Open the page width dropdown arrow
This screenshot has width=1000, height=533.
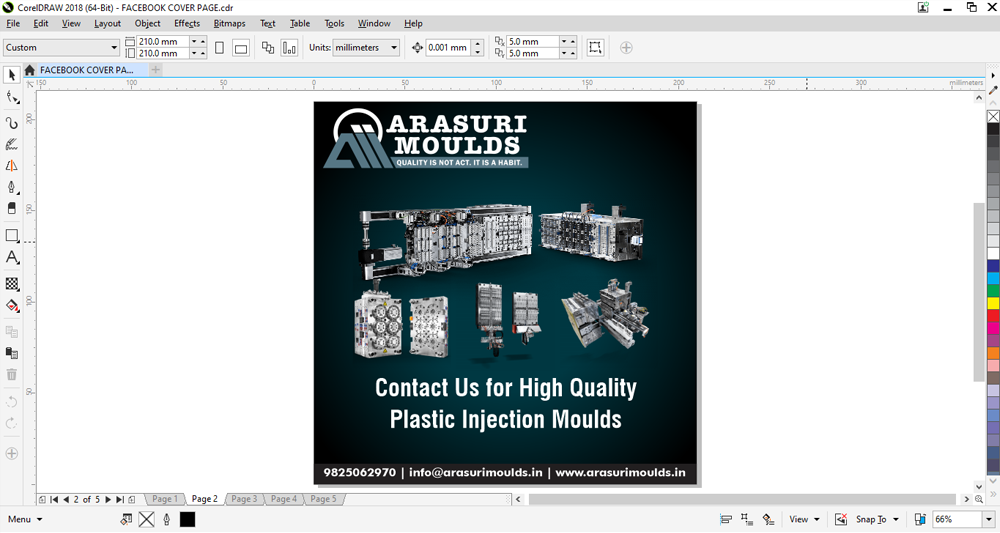(x=194, y=41)
